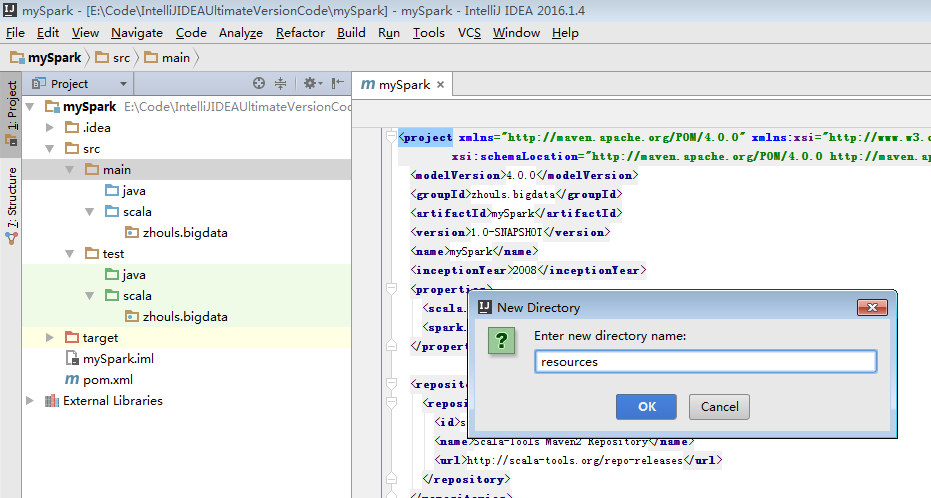Screen dimensions: 931x498
Task: Close the mySpark editor tab
Action: 441,85
